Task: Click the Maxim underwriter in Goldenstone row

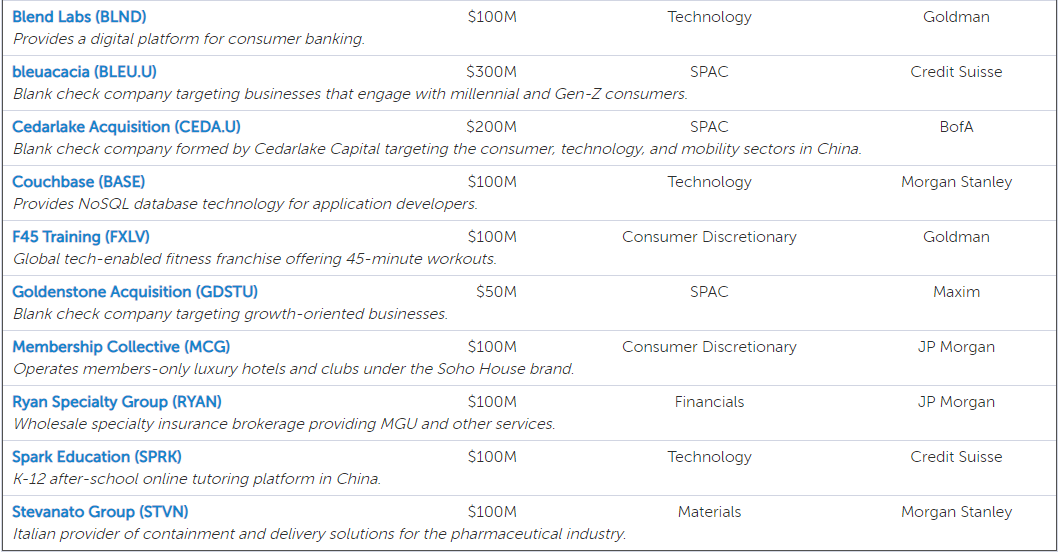Action: pyautogui.click(x=957, y=292)
